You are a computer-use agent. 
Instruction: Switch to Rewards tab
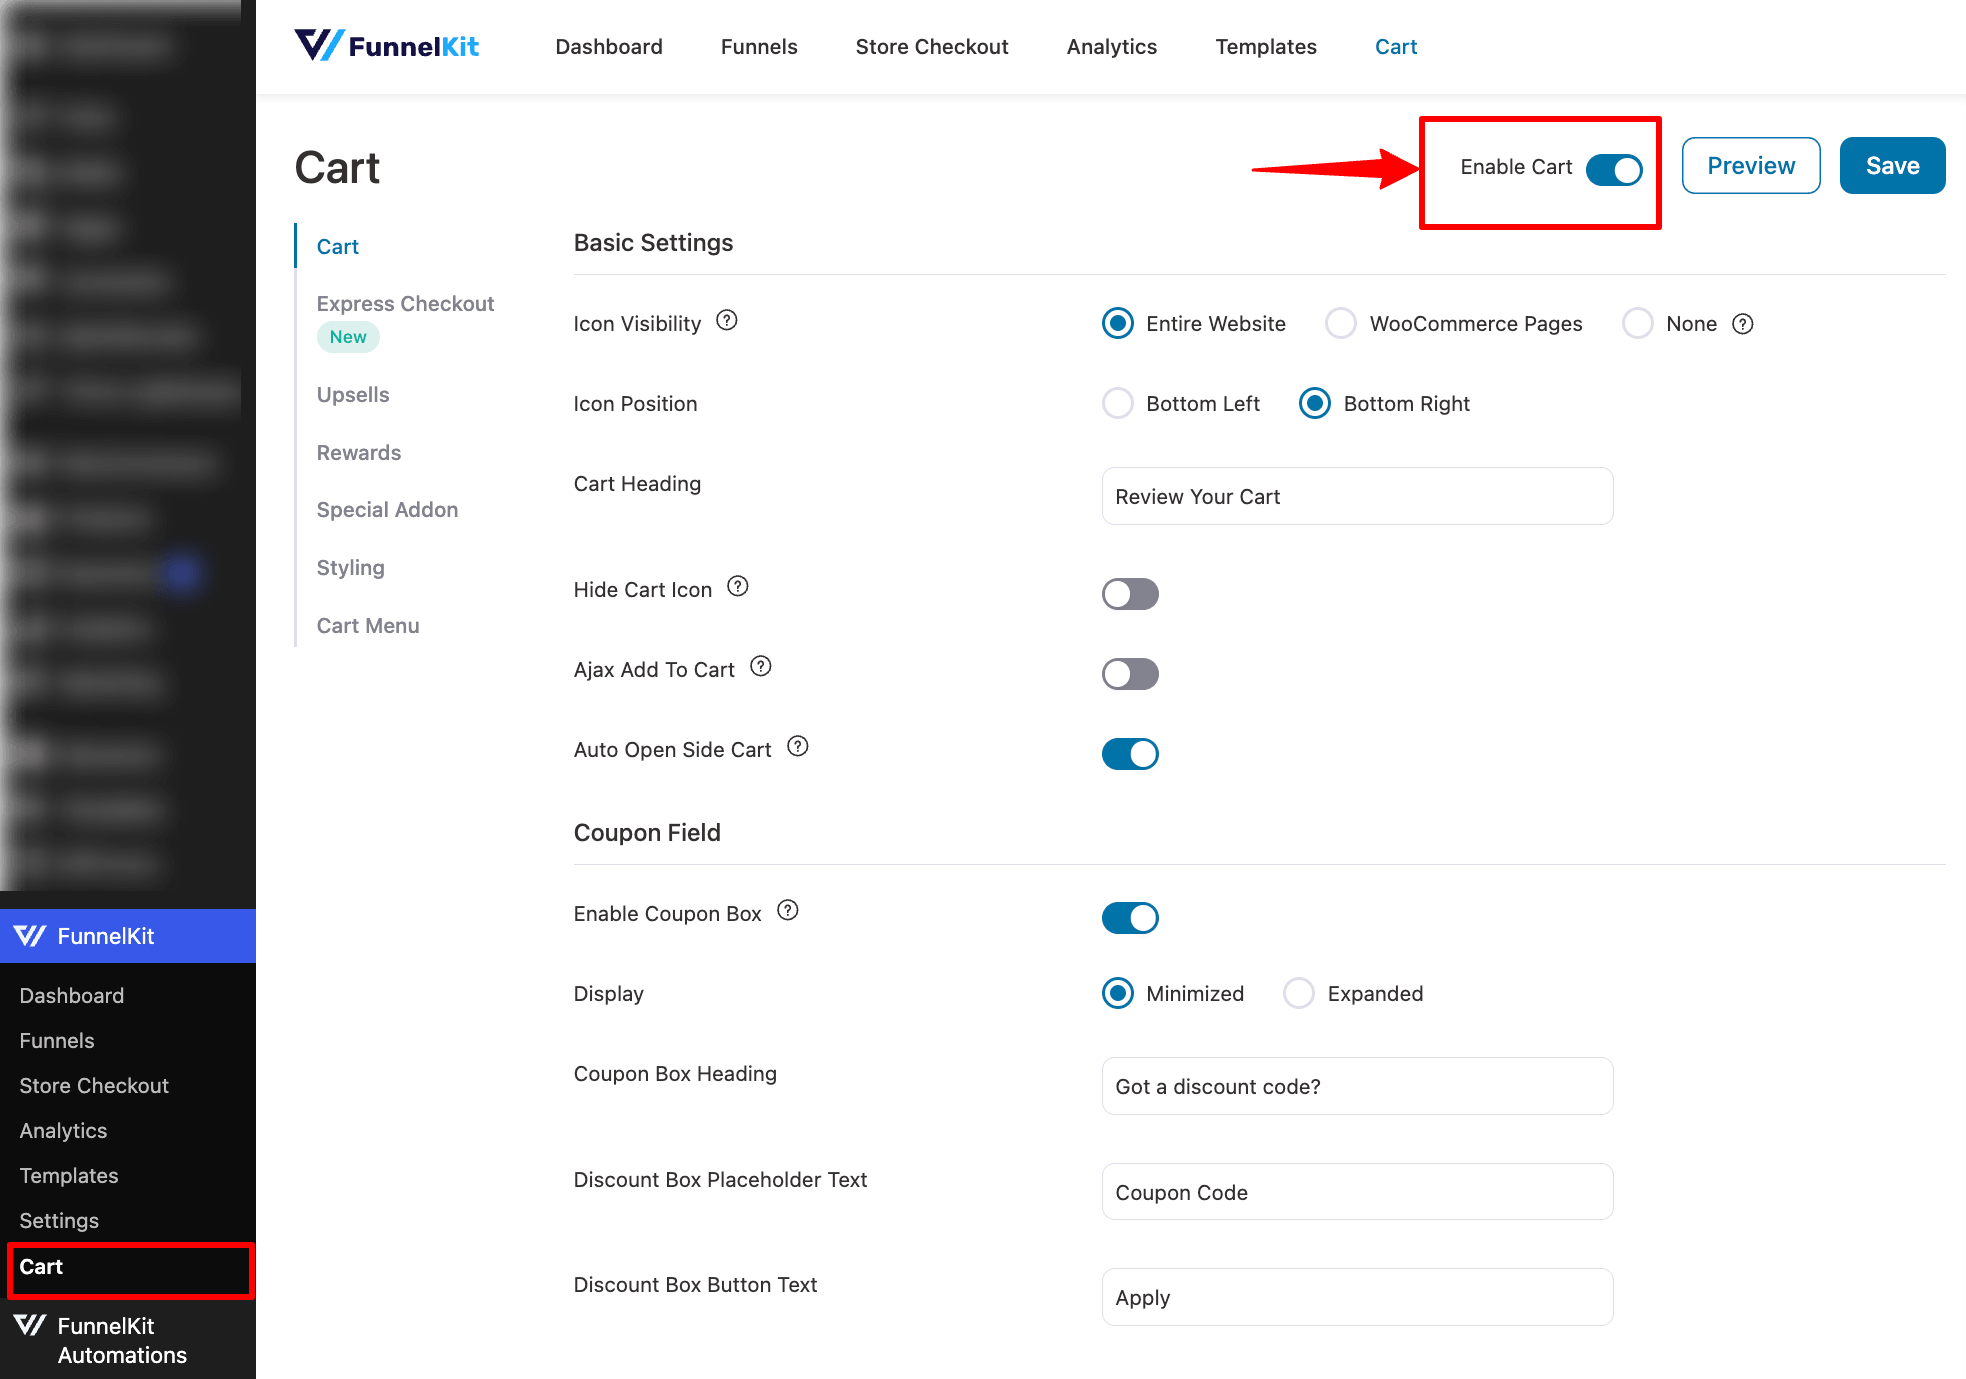[x=359, y=453]
